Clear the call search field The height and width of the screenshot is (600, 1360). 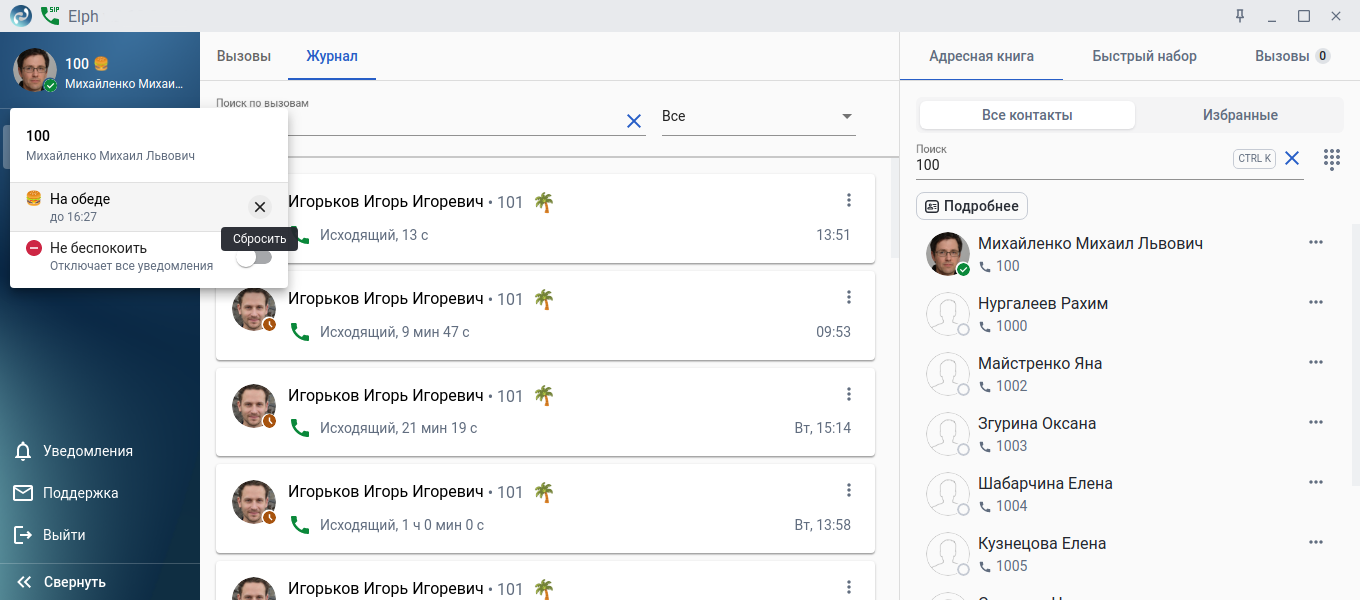click(633, 121)
